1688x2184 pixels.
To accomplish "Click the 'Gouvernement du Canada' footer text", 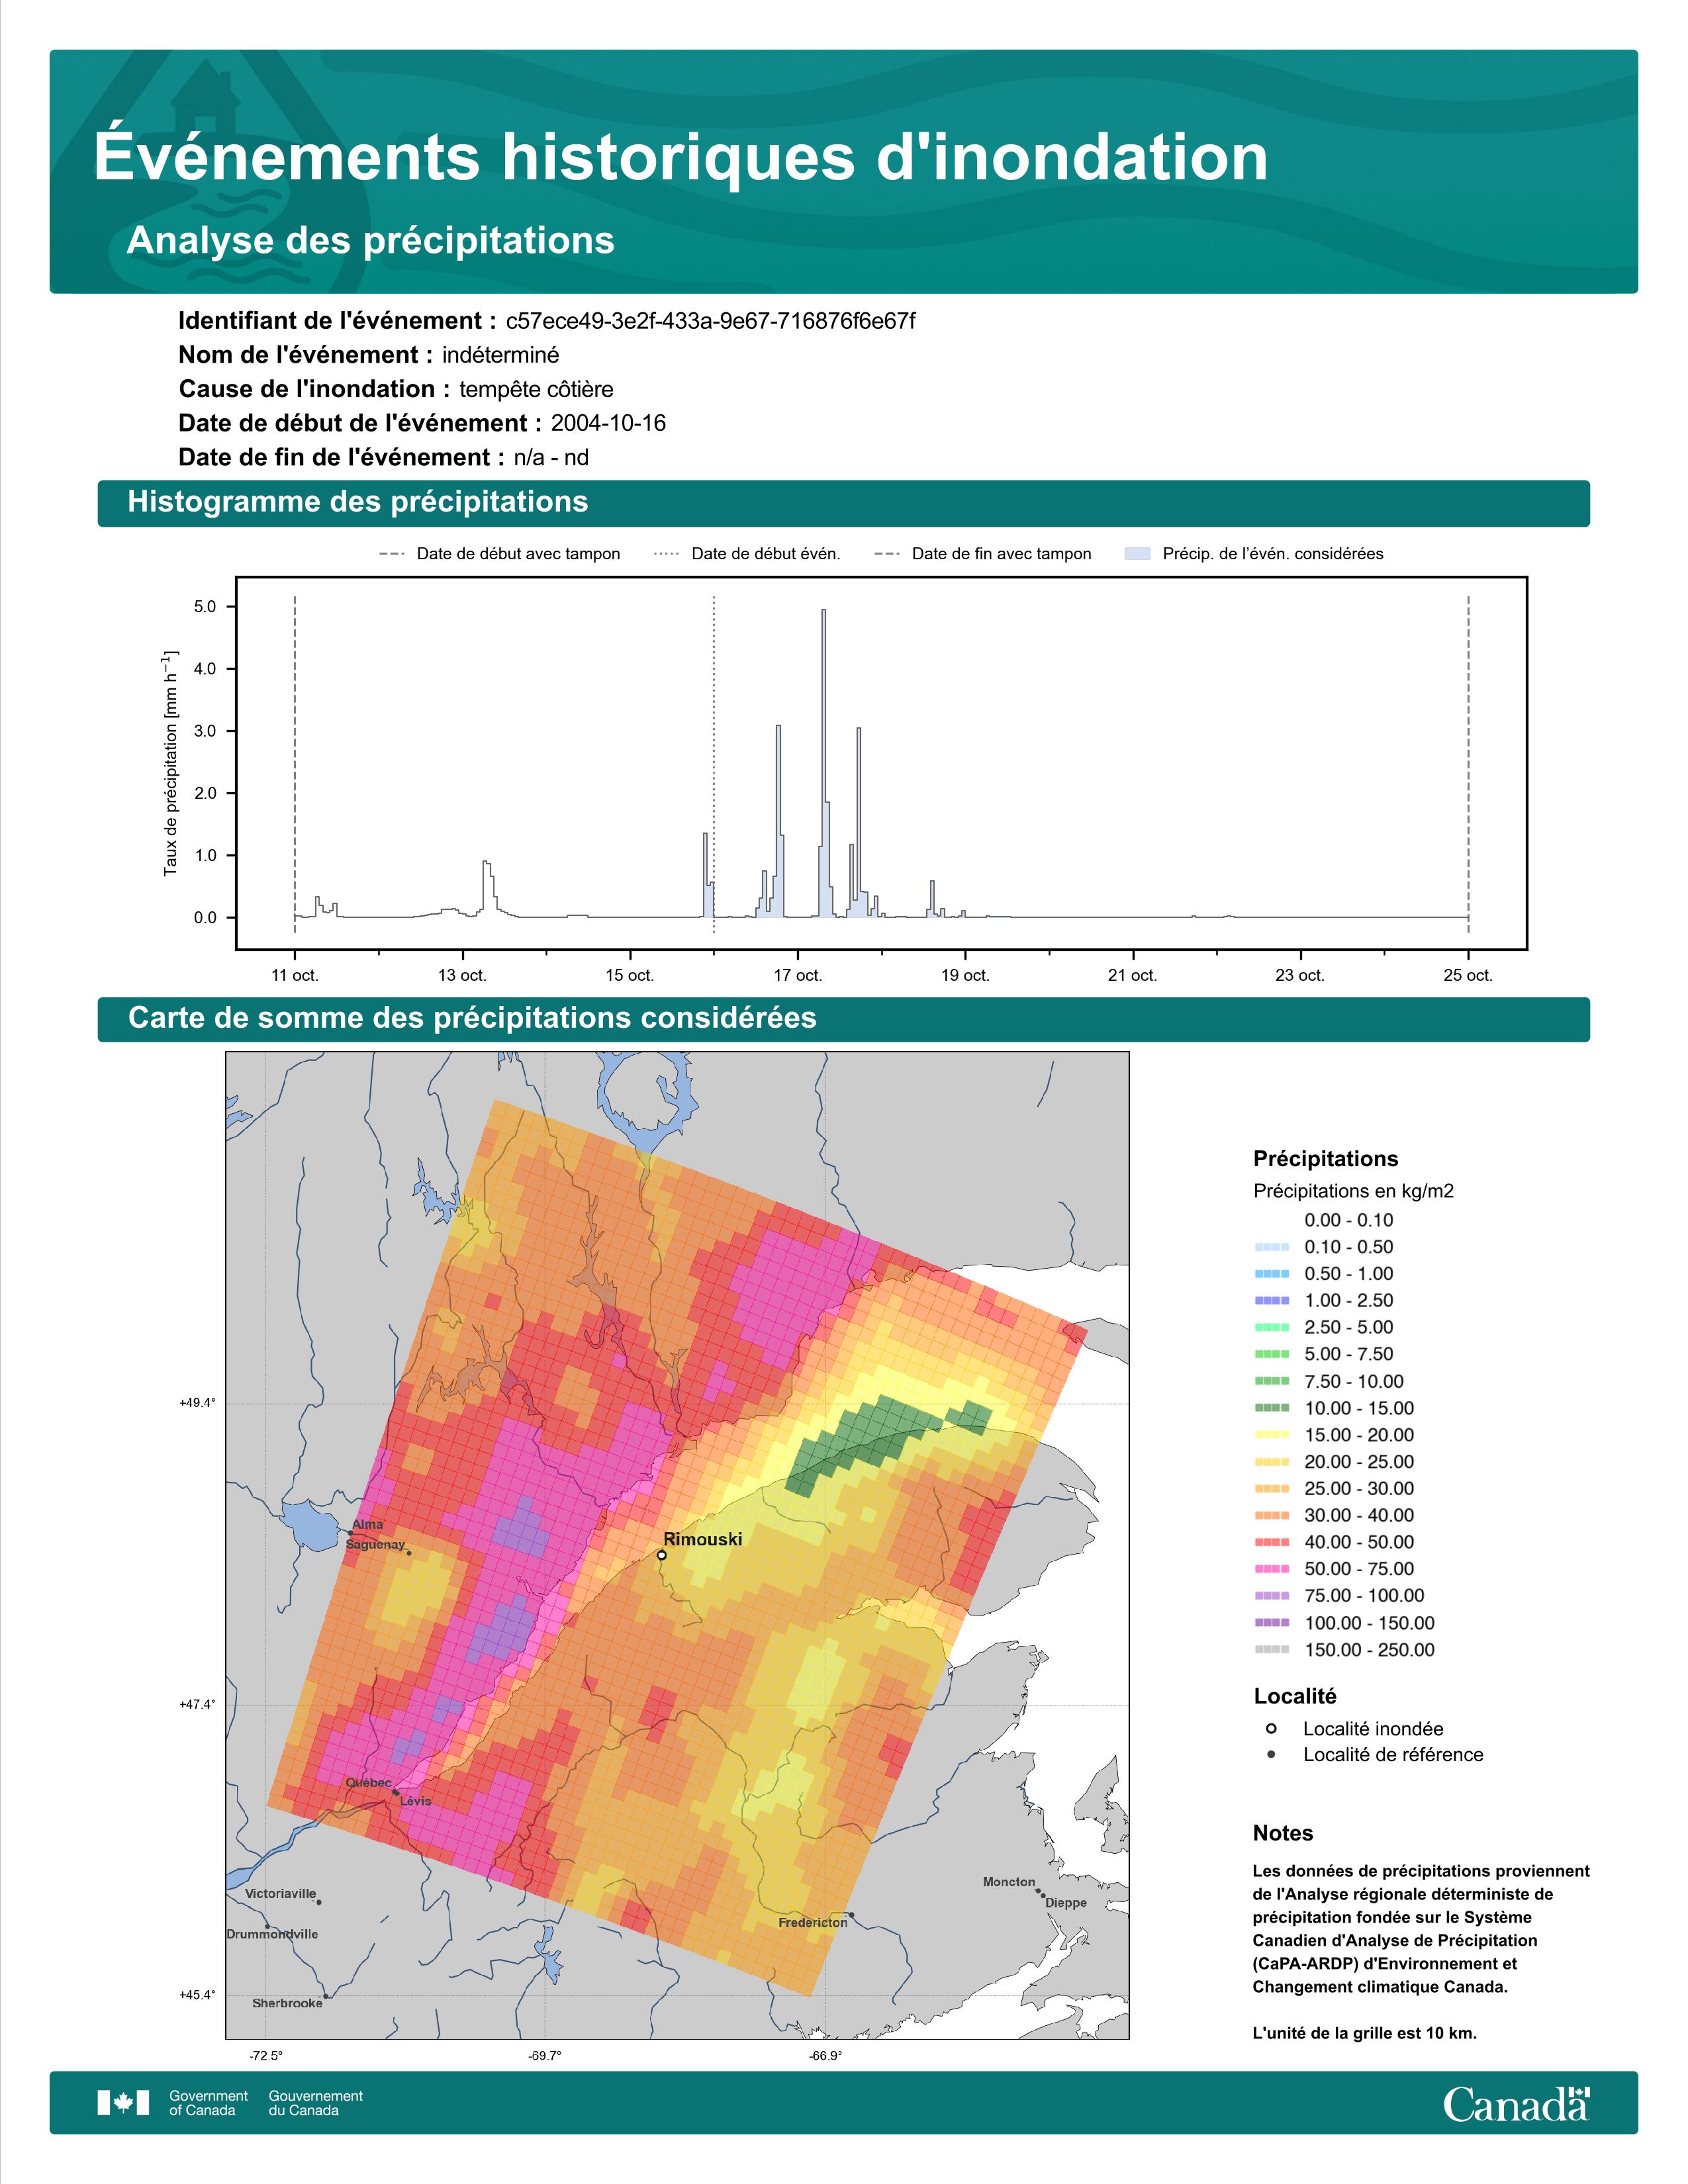I will click(316, 2103).
